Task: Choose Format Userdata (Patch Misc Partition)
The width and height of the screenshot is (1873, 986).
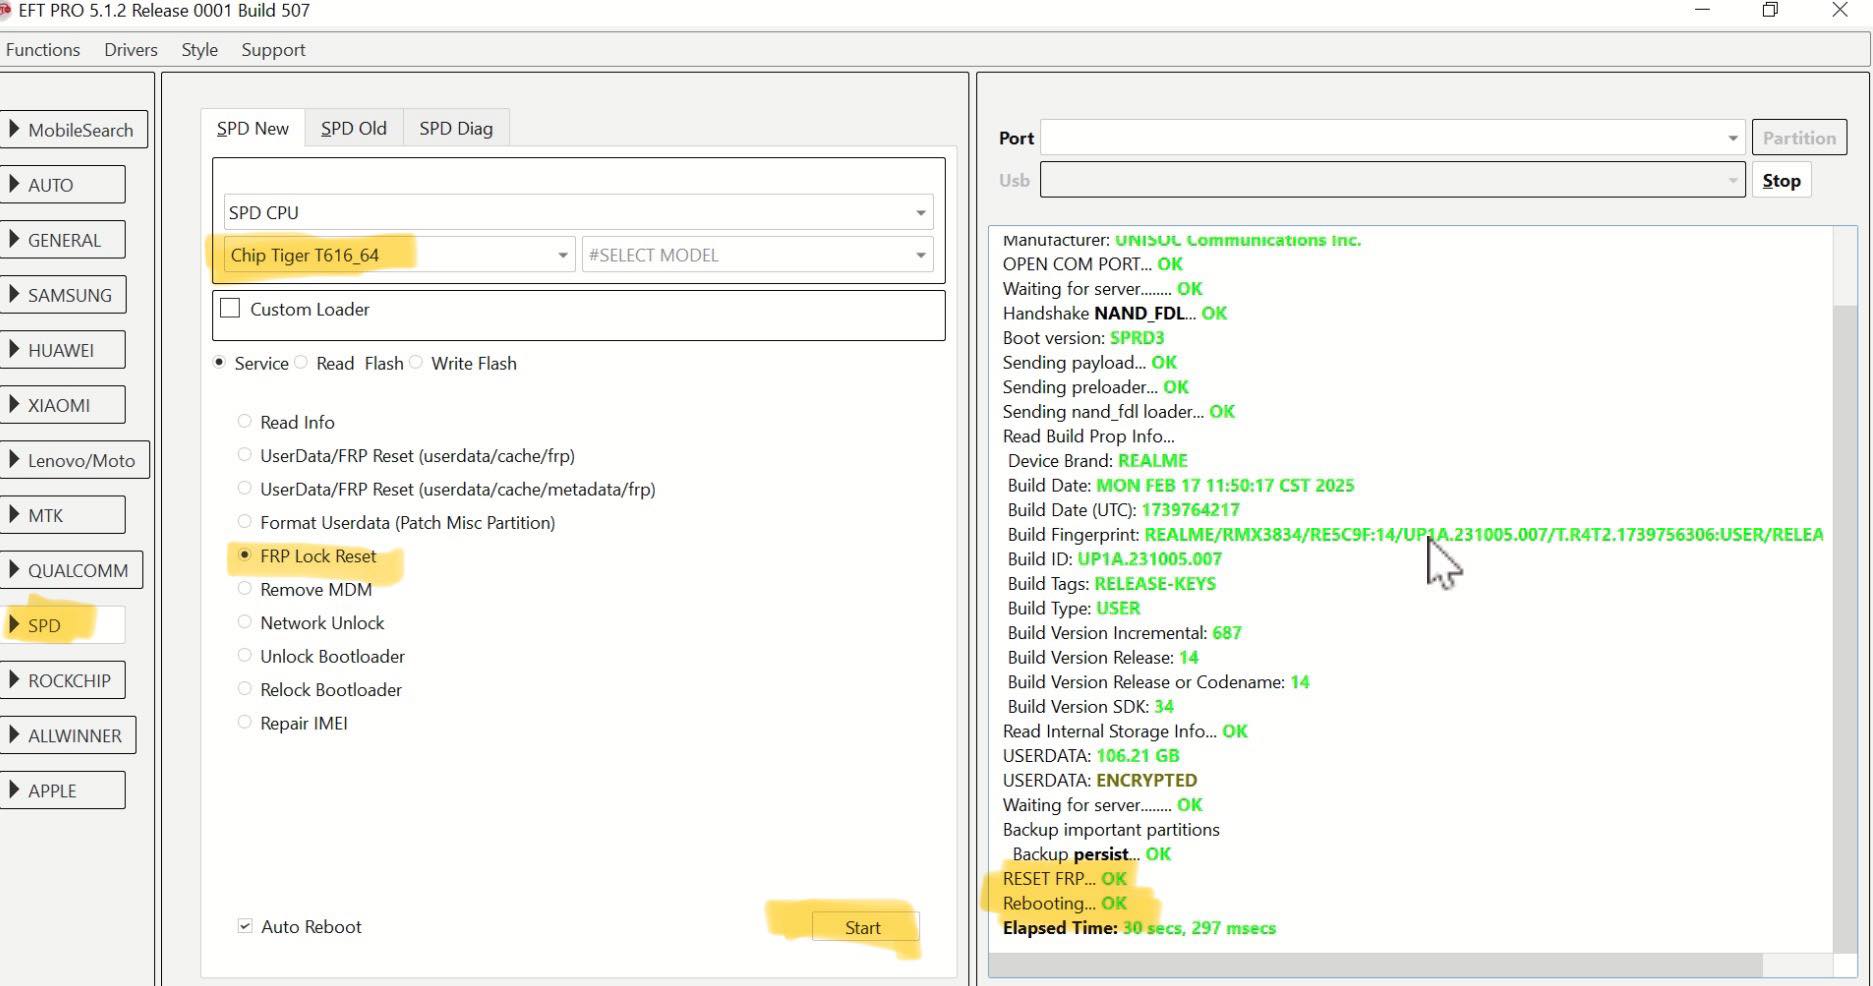Action: 244,522
